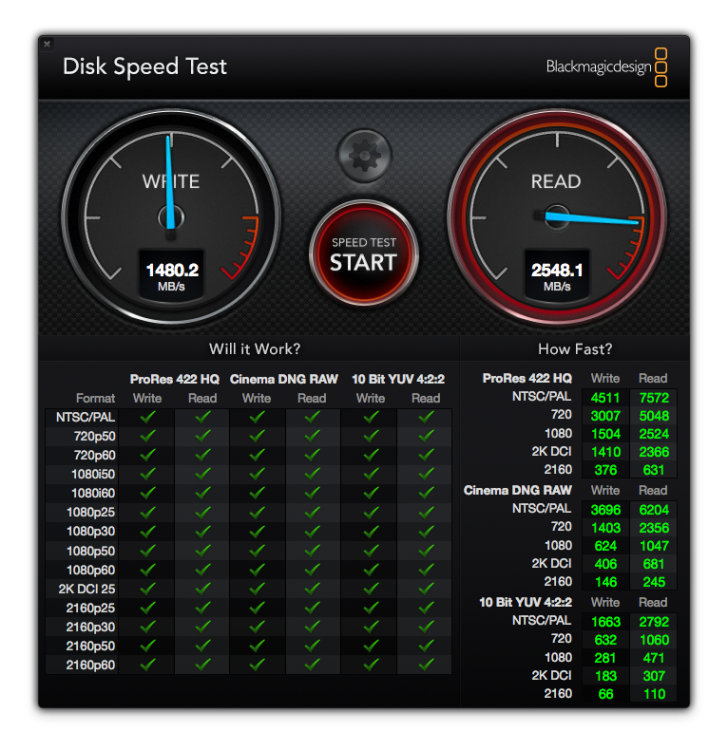Click ProRes NTSC/PAL write value 4511

pos(605,398)
